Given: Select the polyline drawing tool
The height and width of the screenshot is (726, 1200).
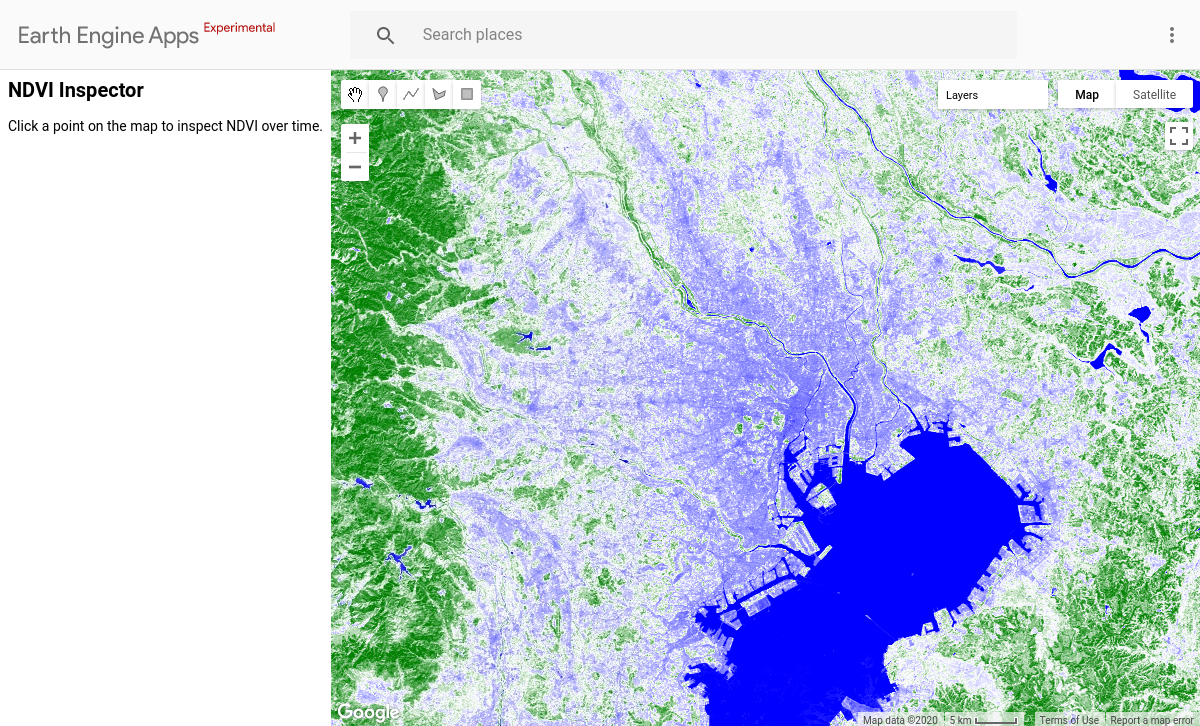Looking at the screenshot, I should (x=411, y=94).
